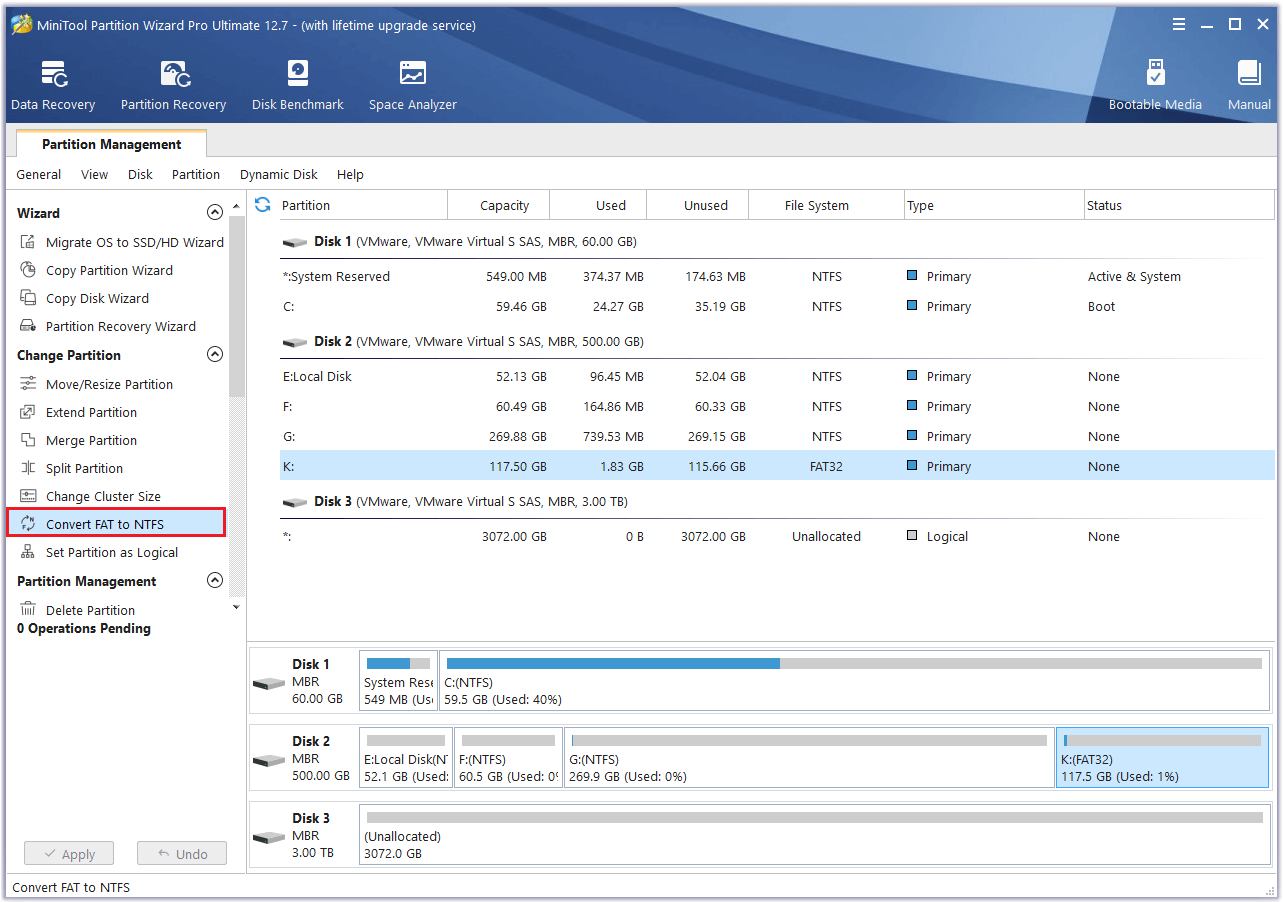This screenshot has width=1284, height=902.
Task: Select the E:Local Disk row
Action: click(777, 377)
